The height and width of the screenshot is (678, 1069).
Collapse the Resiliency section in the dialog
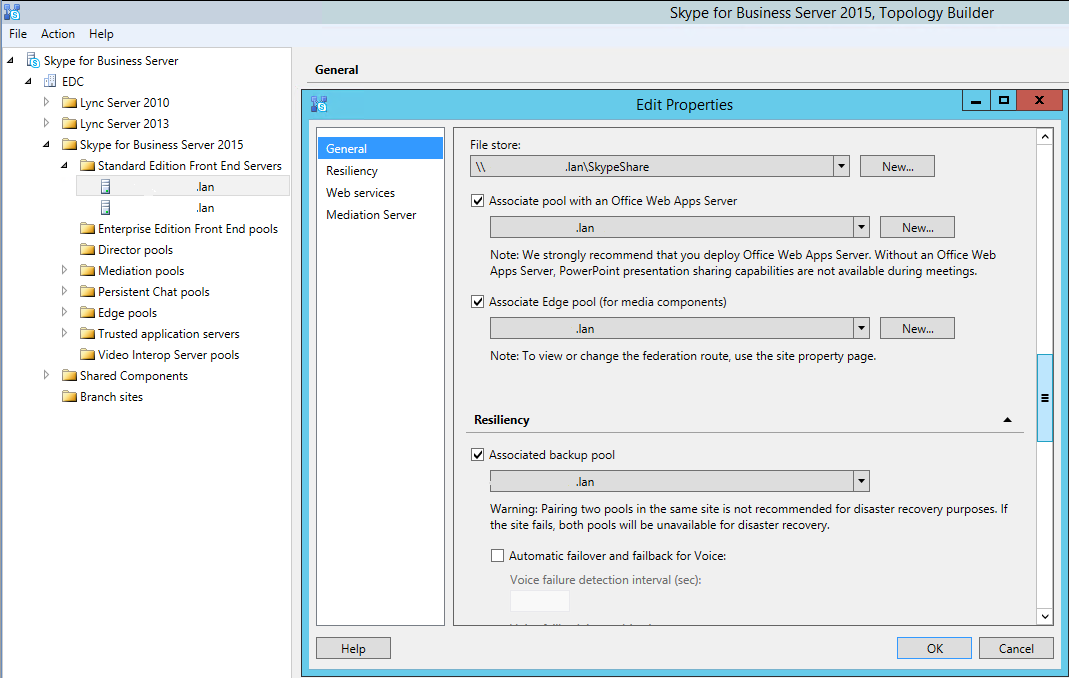[1007, 420]
